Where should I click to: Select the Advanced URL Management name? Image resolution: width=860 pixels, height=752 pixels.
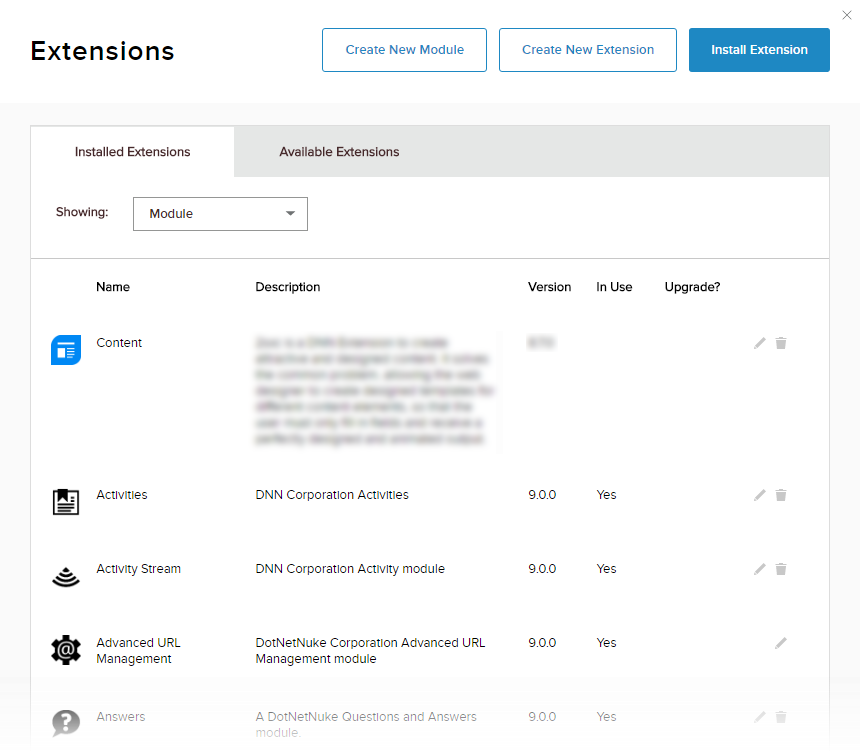click(x=138, y=651)
